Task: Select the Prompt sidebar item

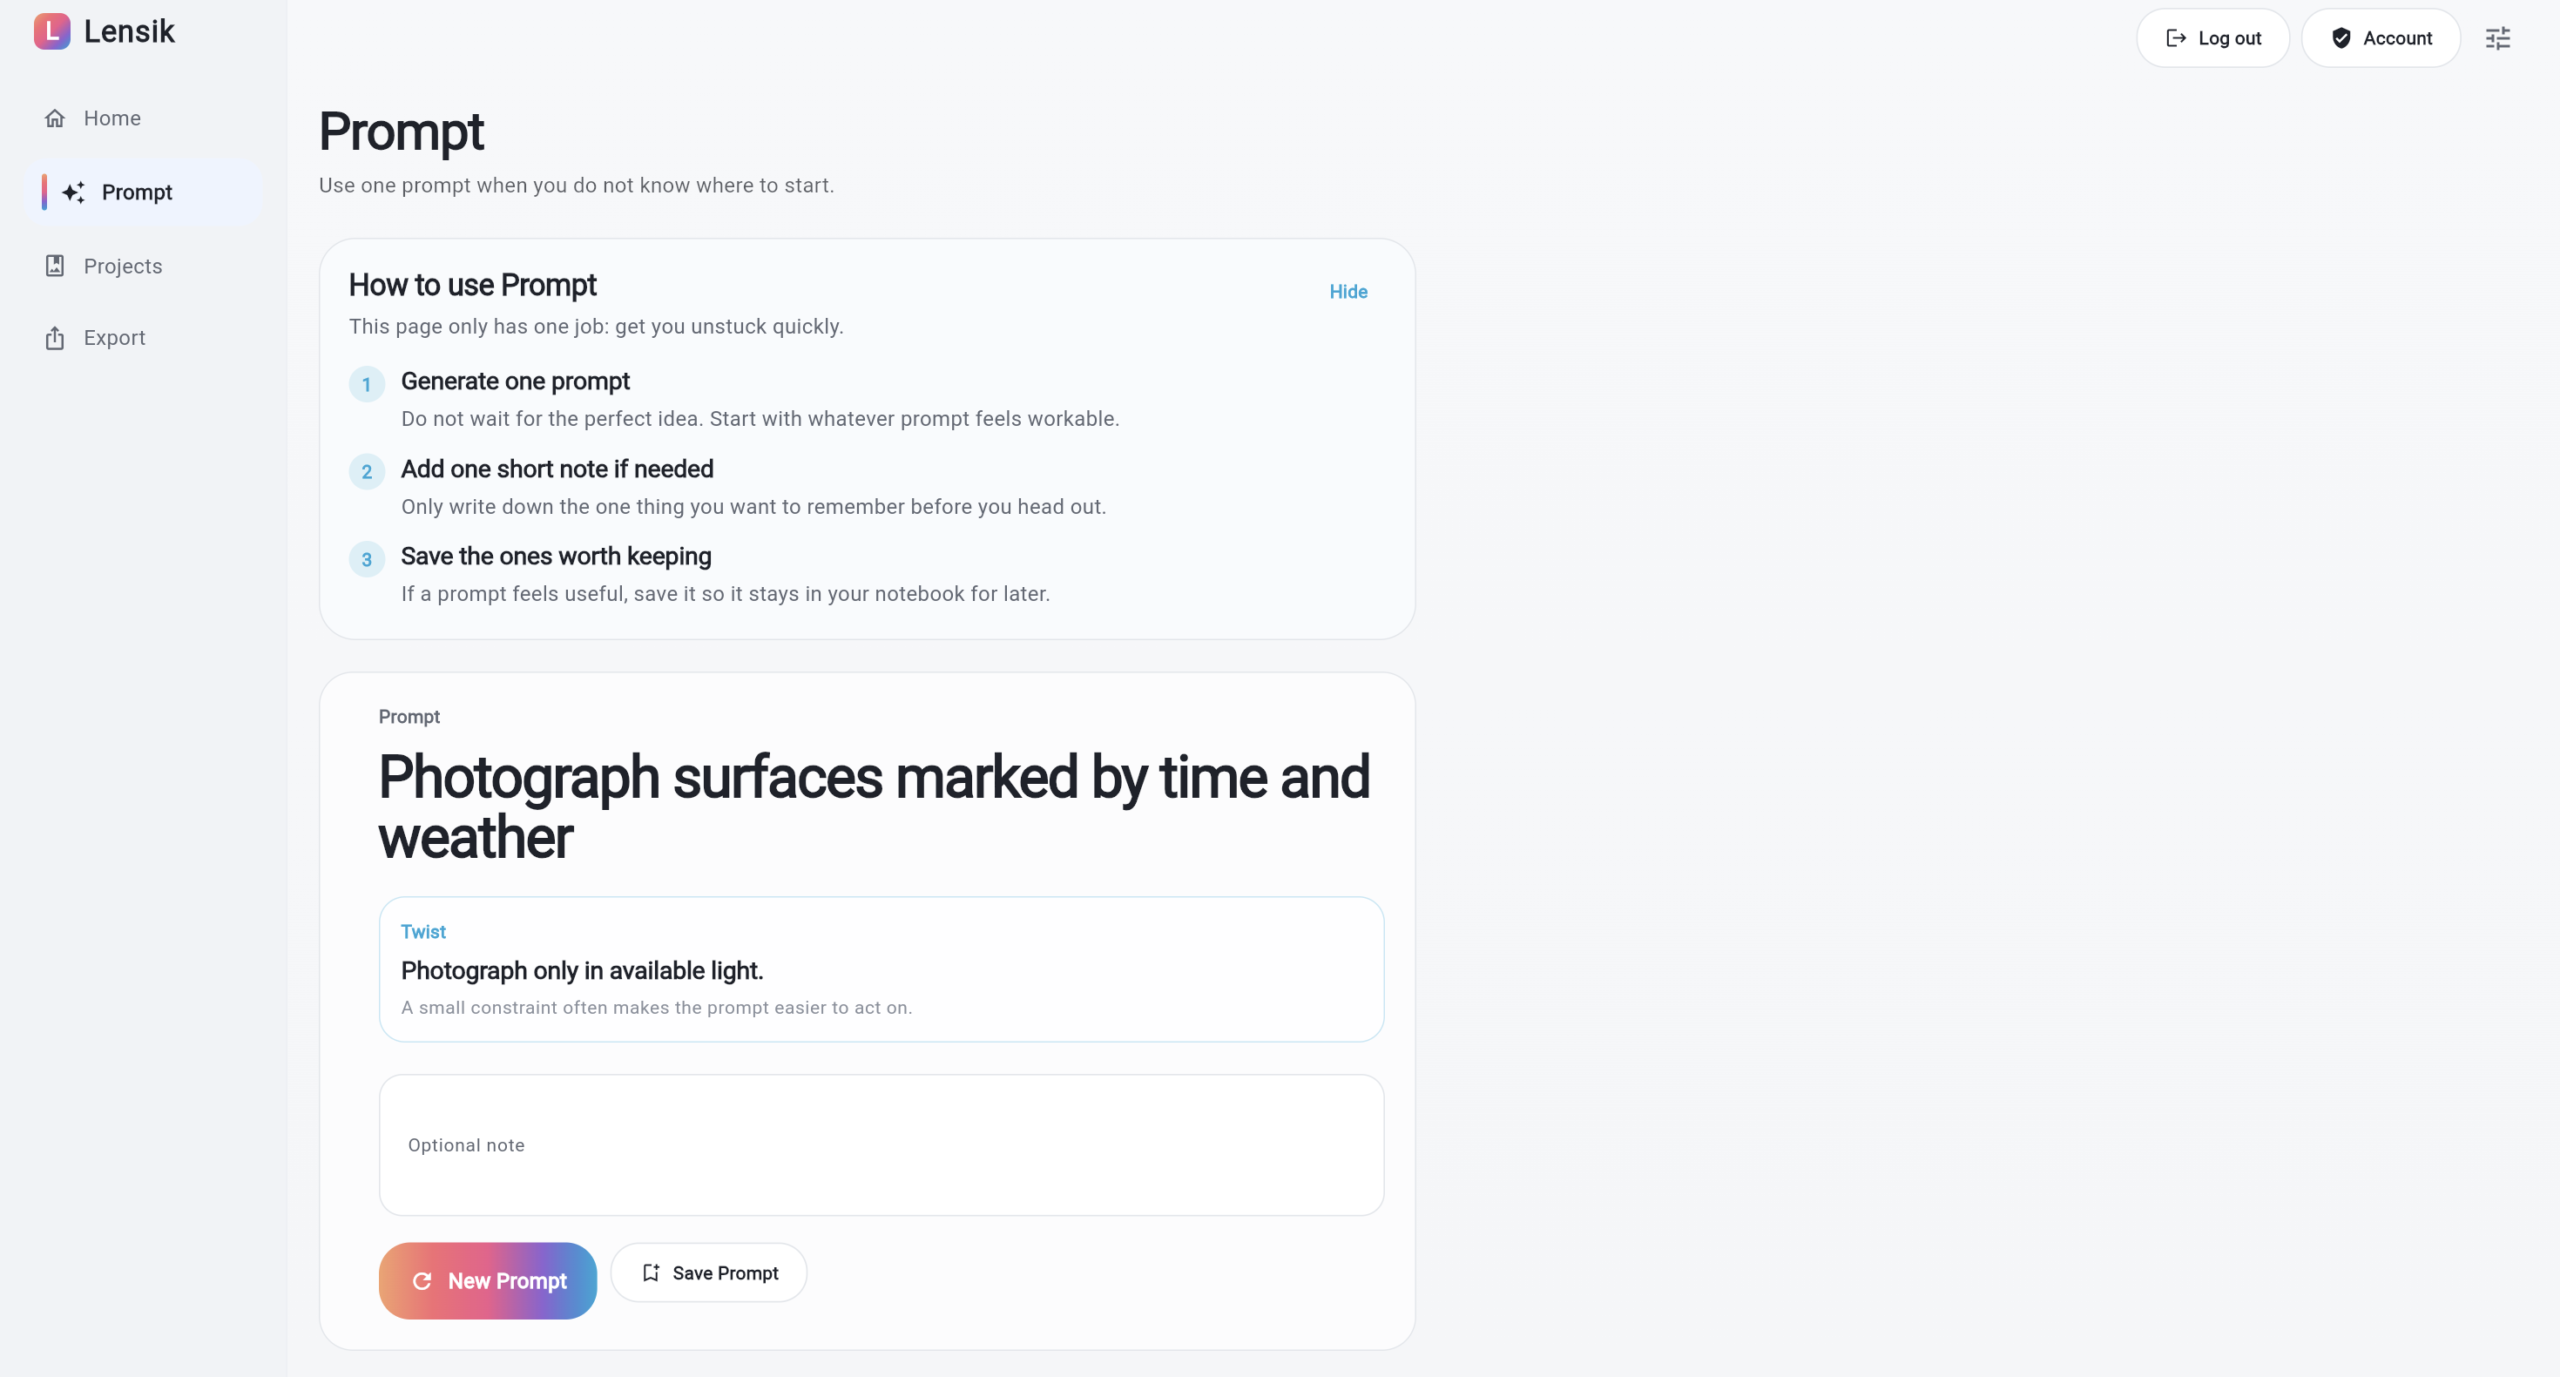Action: tap(137, 192)
